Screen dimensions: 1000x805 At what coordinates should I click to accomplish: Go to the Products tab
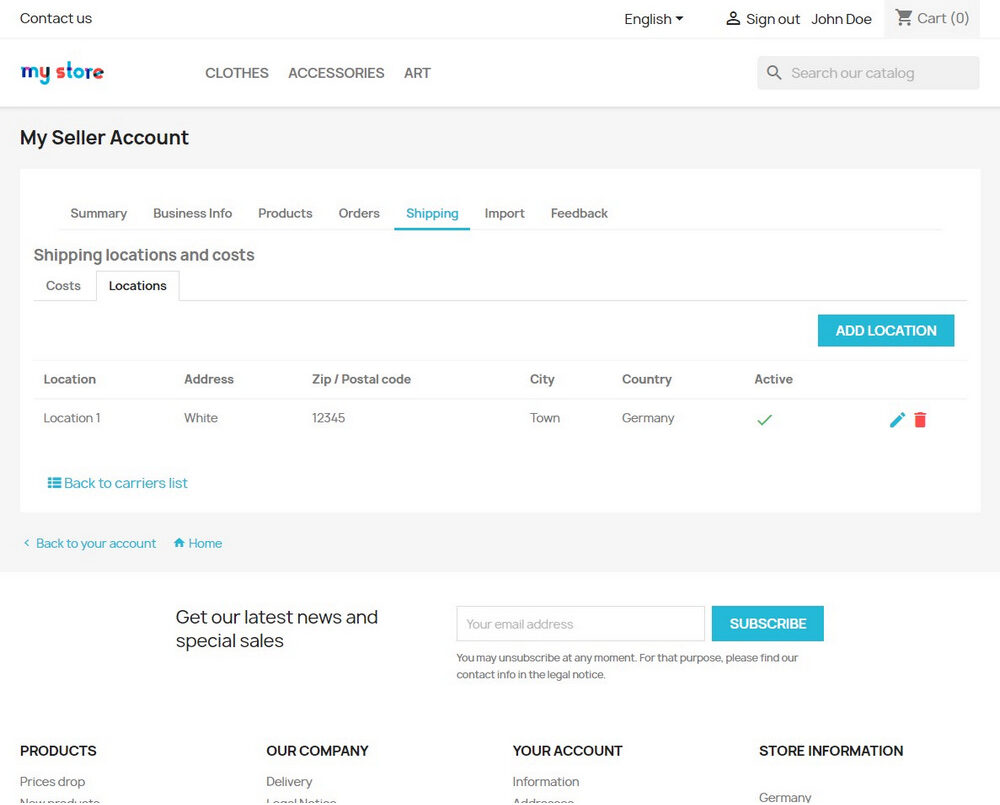click(x=285, y=213)
